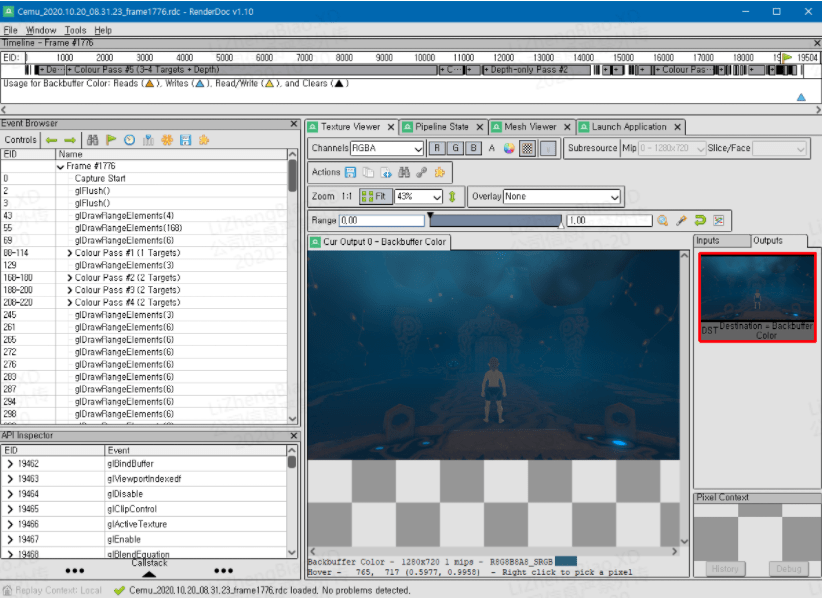Click the green flag bookmark icon in Event Browser
The width and height of the screenshot is (822, 598).
111,140
